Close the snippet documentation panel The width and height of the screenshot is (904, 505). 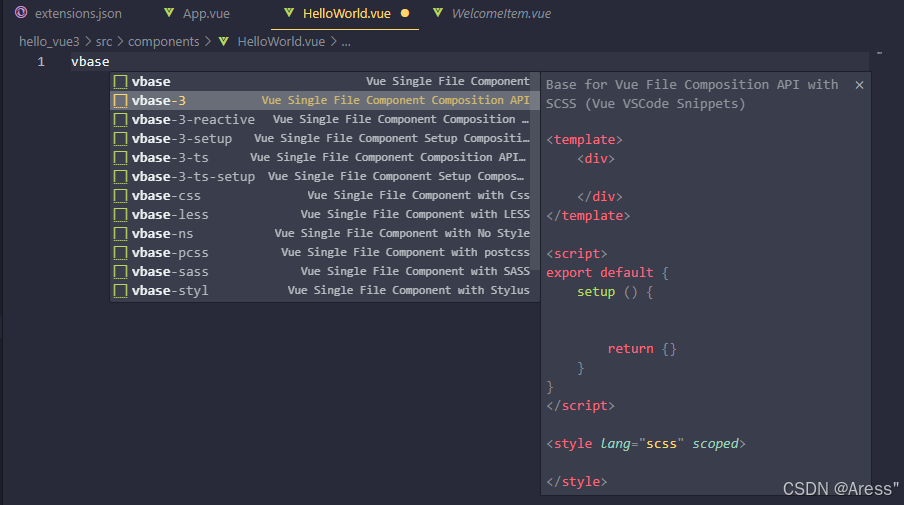pyautogui.click(x=859, y=85)
